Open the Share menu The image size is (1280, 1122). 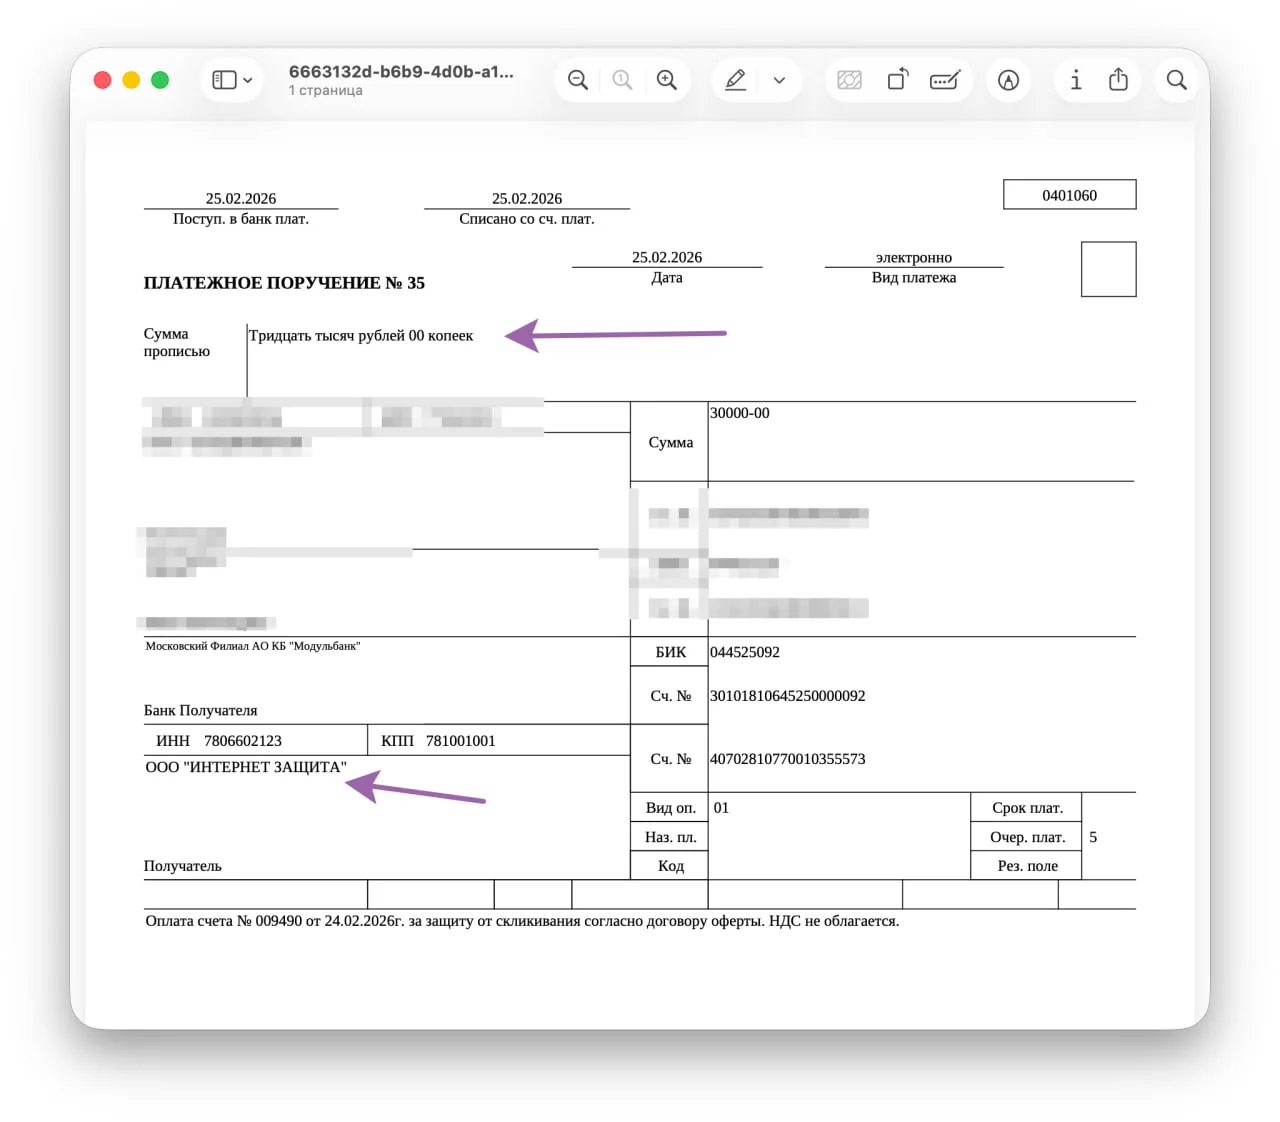[x=1119, y=80]
